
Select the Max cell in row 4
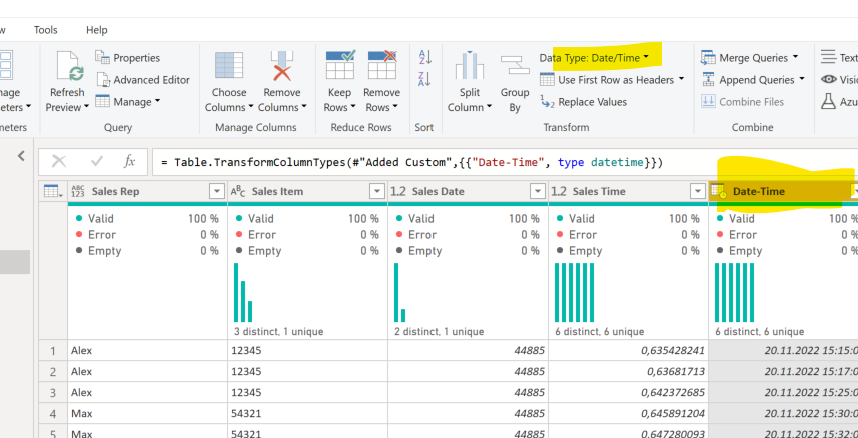point(147,413)
